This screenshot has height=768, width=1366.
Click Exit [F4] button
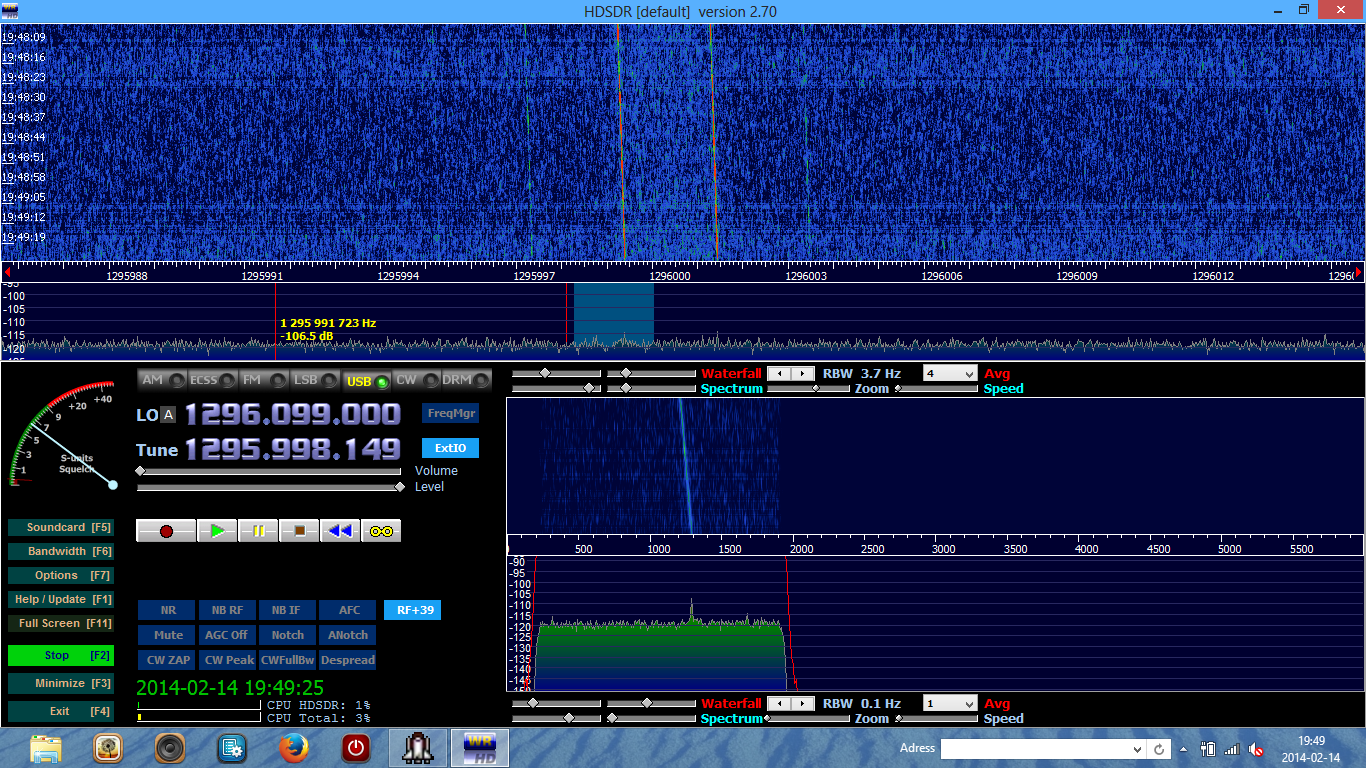60,711
